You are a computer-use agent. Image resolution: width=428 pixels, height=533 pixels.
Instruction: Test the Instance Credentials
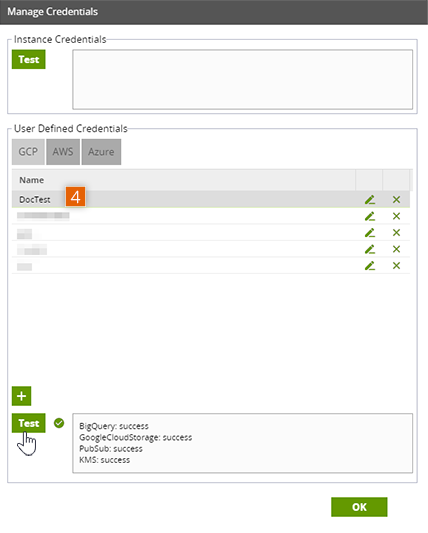[29, 59]
